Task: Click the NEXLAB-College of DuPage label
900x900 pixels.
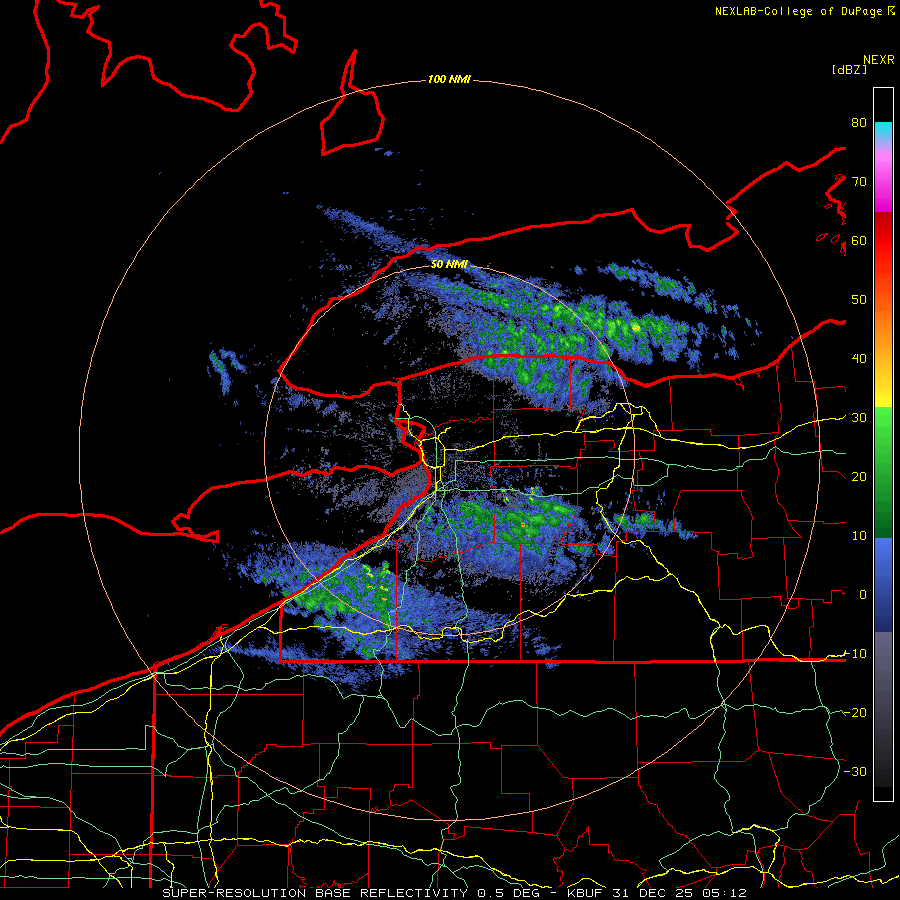Action: coord(804,11)
